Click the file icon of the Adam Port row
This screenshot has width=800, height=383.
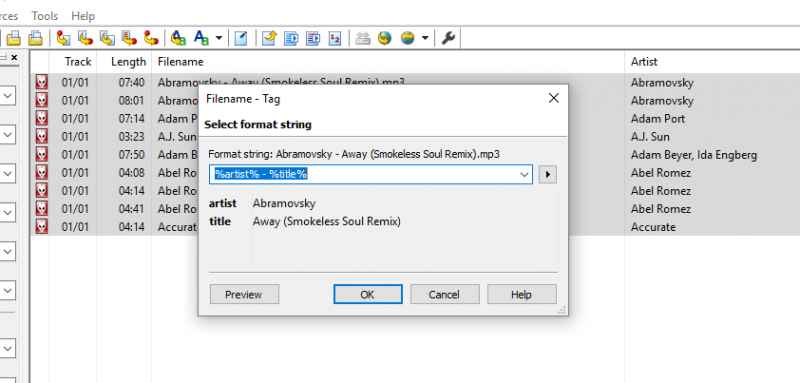(x=41, y=118)
